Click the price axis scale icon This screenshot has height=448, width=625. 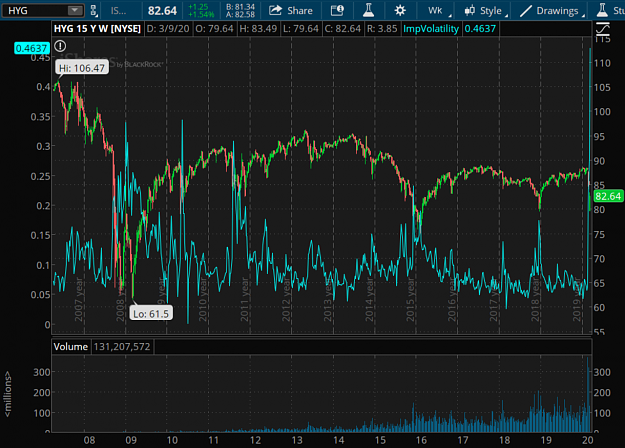(x=603, y=29)
